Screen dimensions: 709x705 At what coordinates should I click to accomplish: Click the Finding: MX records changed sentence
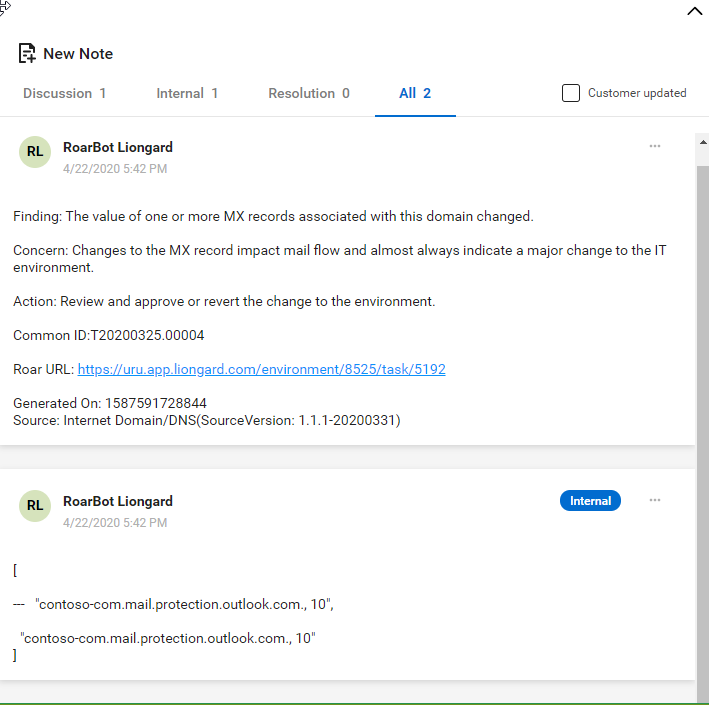pos(273,217)
